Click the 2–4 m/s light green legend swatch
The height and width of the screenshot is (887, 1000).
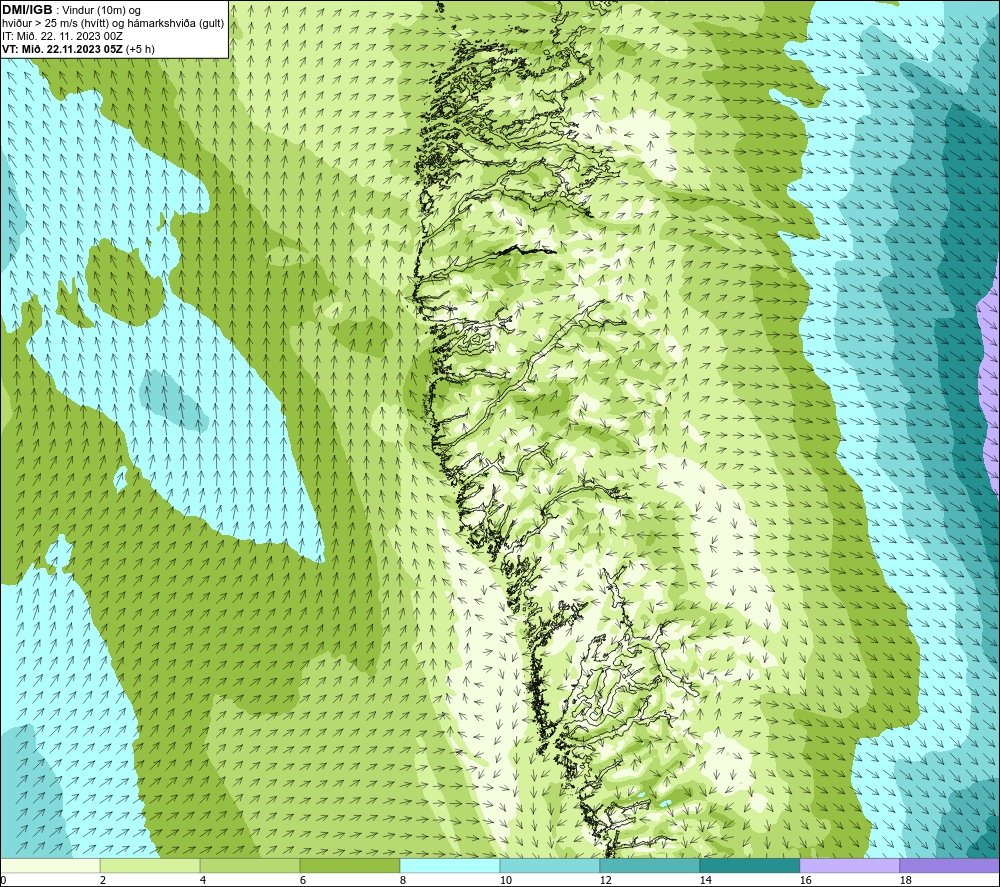tap(150, 865)
